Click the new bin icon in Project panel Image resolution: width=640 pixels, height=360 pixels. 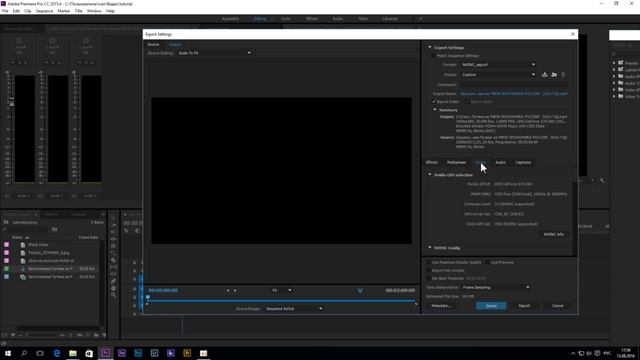tap(96, 335)
